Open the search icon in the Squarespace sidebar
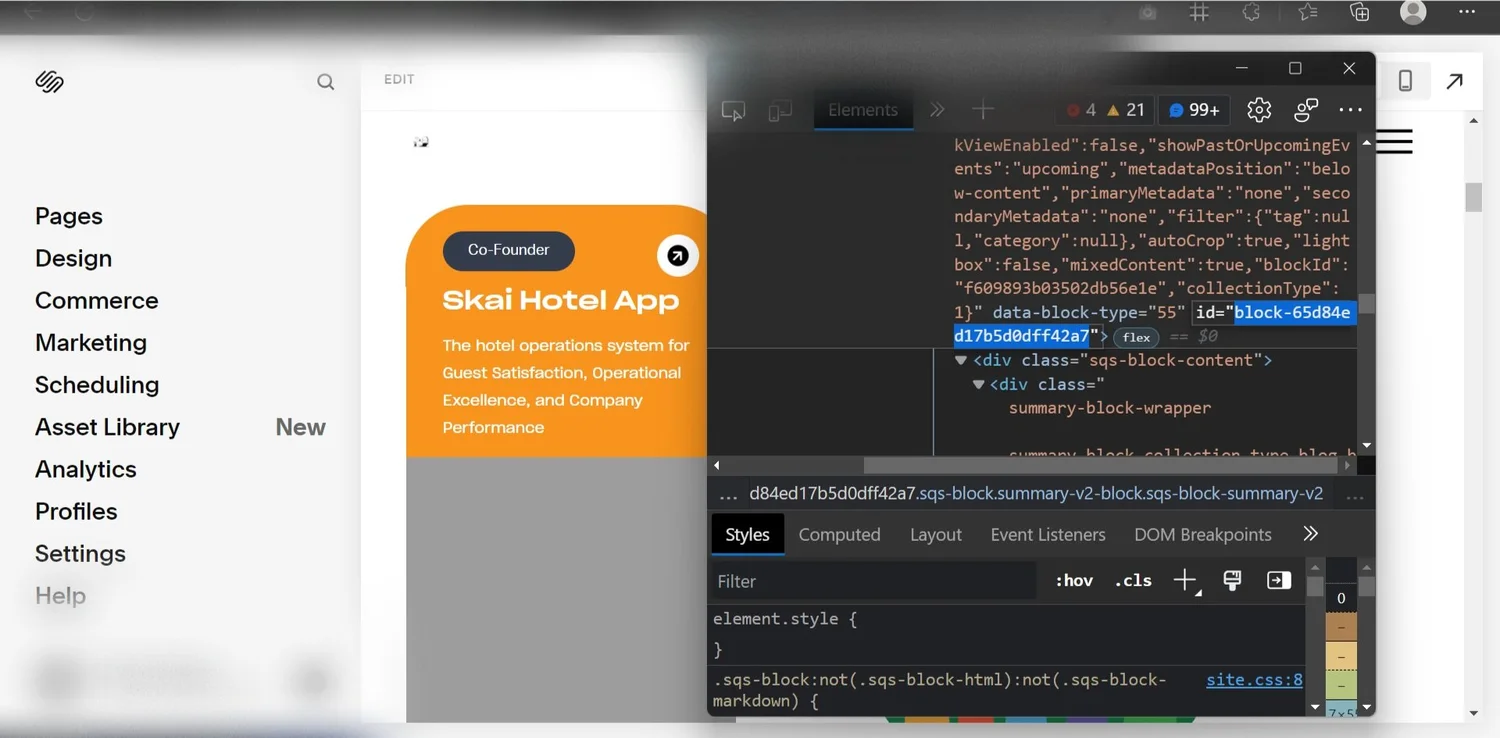This screenshot has height=738, width=1500. pyautogui.click(x=325, y=82)
